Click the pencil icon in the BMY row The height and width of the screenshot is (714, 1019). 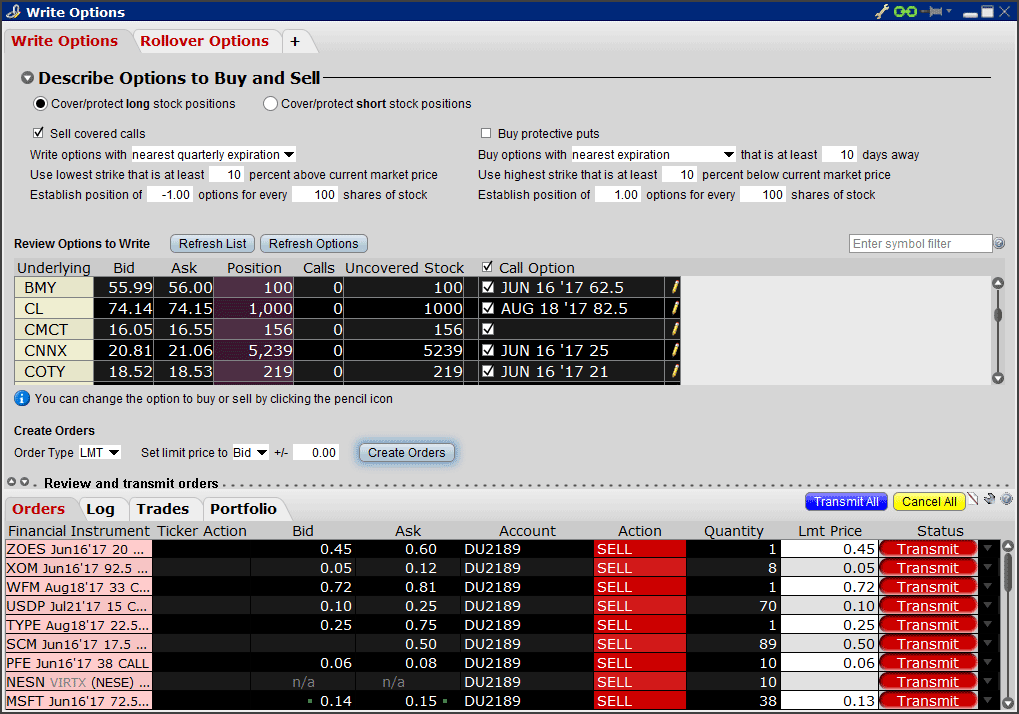point(675,287)
